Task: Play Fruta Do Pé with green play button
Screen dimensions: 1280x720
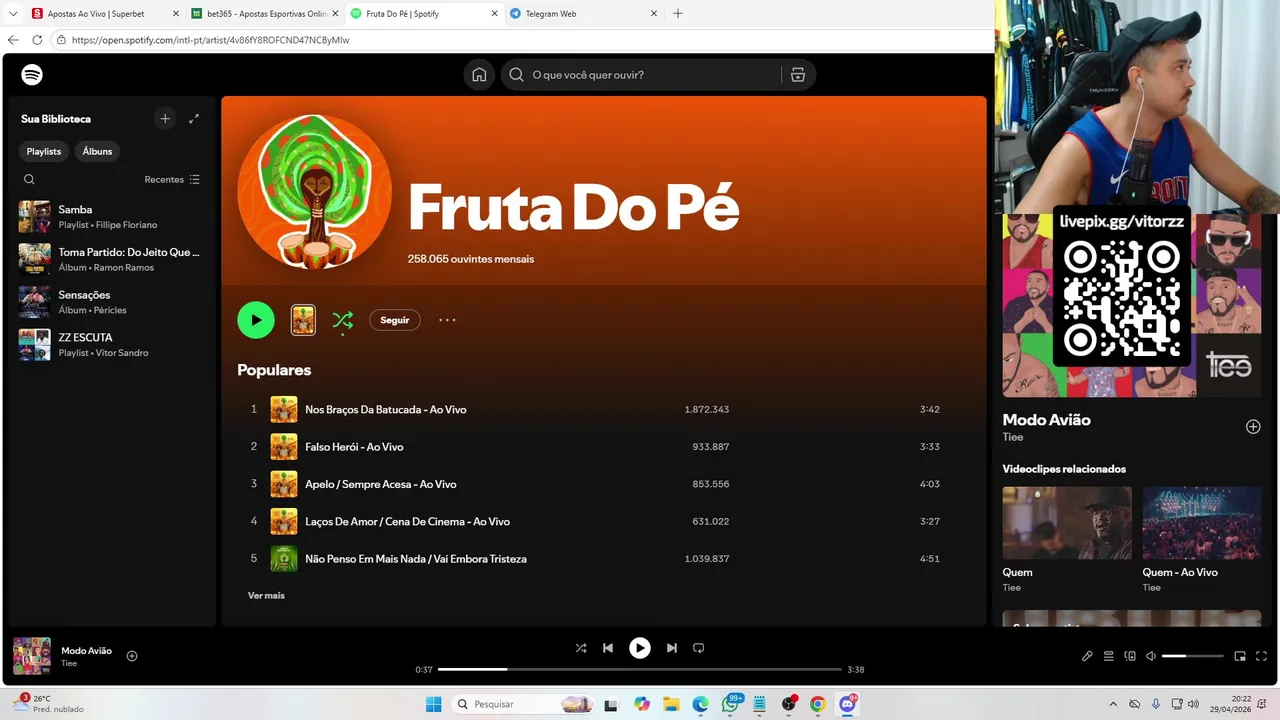Action: pyautogui.click(x=256, y=320)
